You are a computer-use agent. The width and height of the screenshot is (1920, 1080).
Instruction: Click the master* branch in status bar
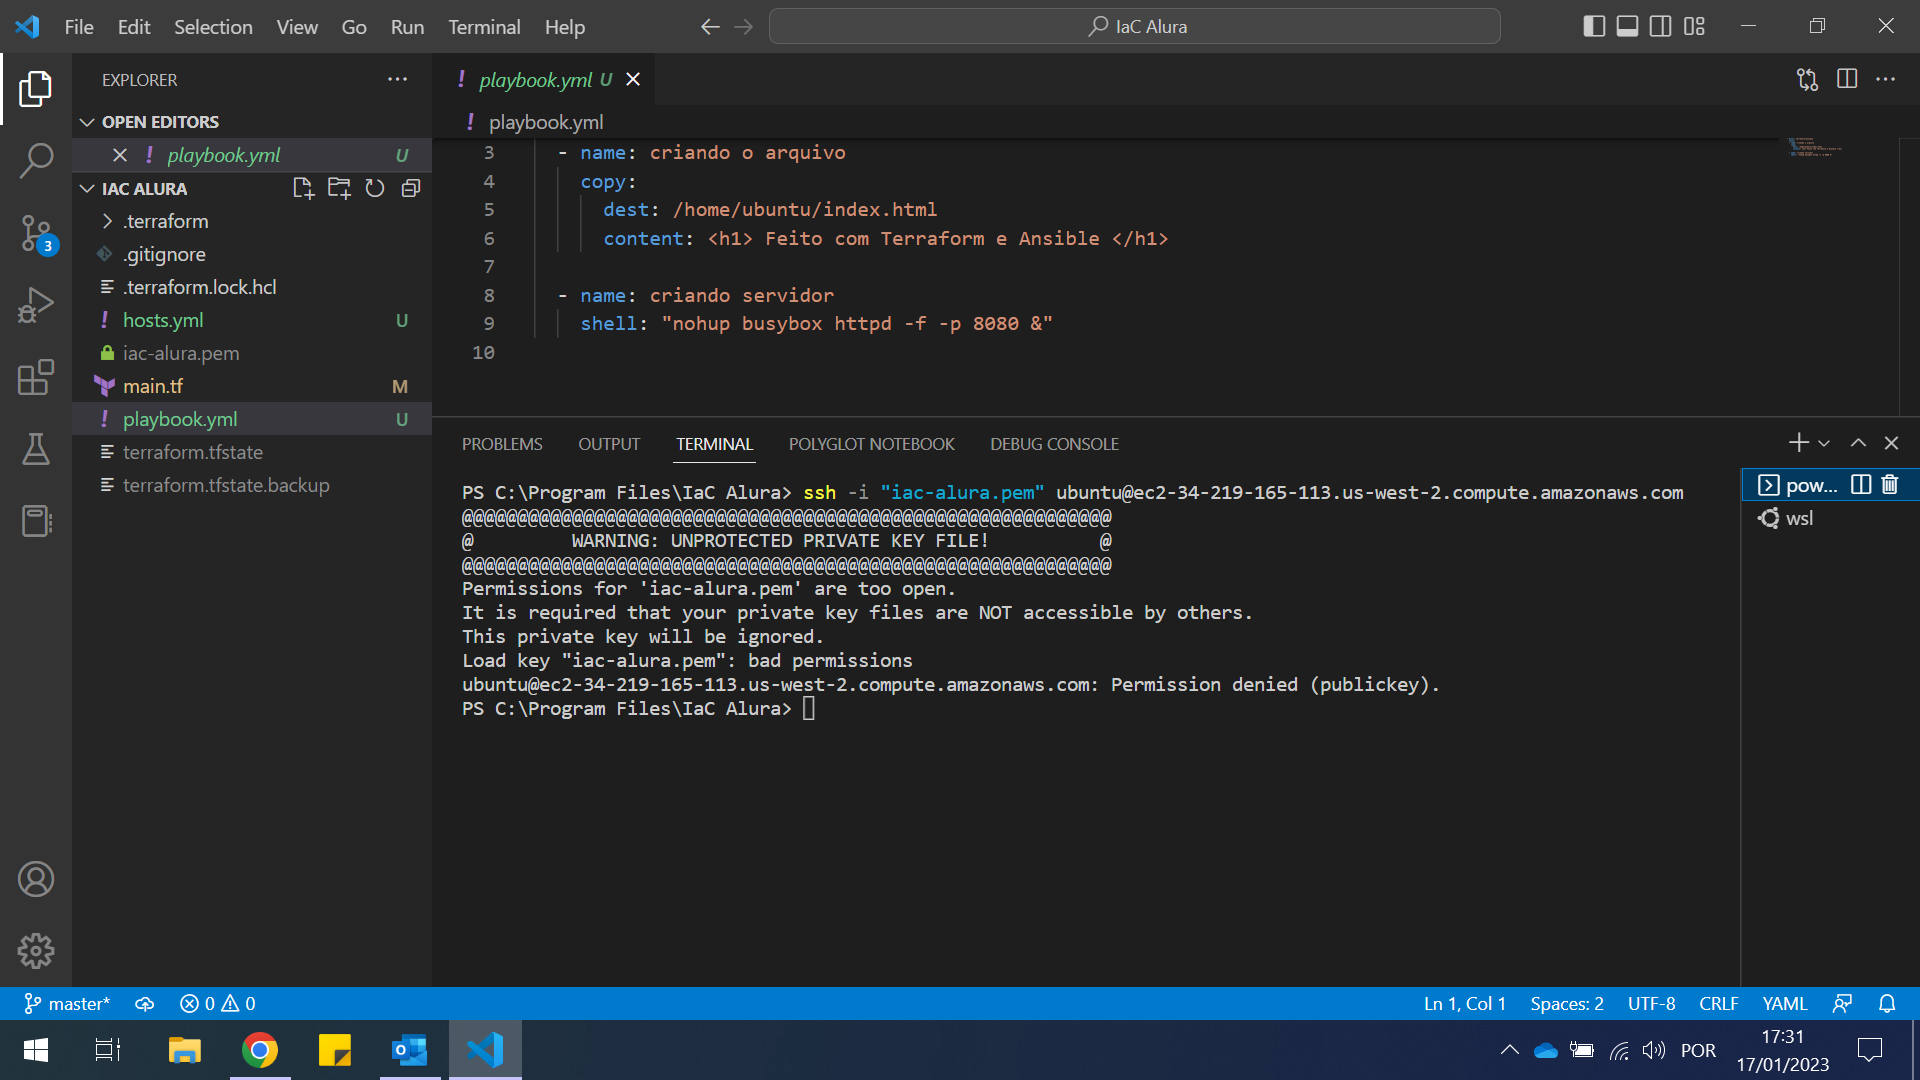[x=67, y=1003]
